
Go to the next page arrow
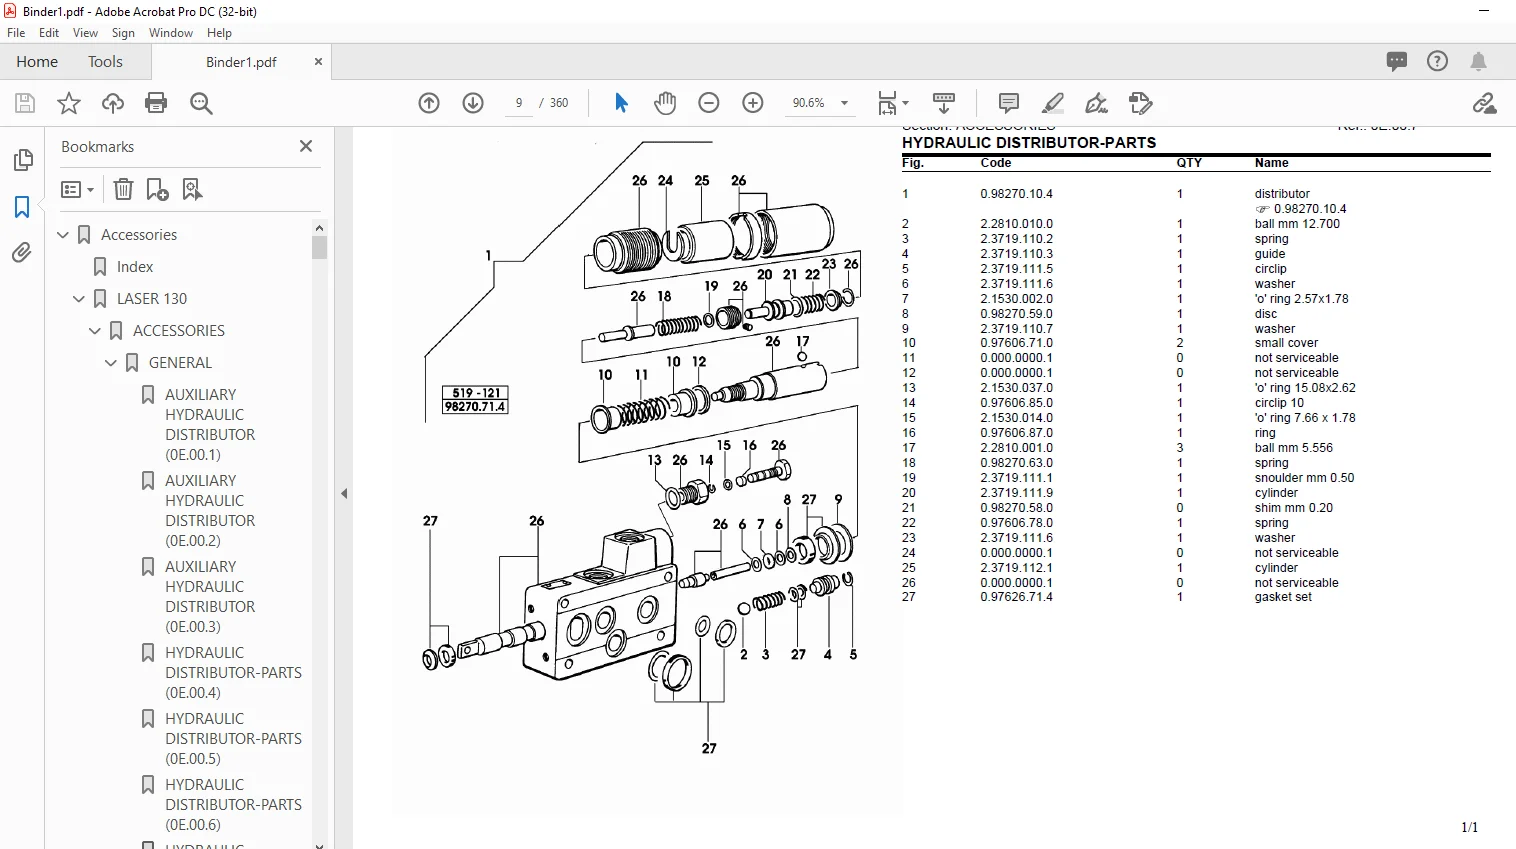click(x=473, y=103)
